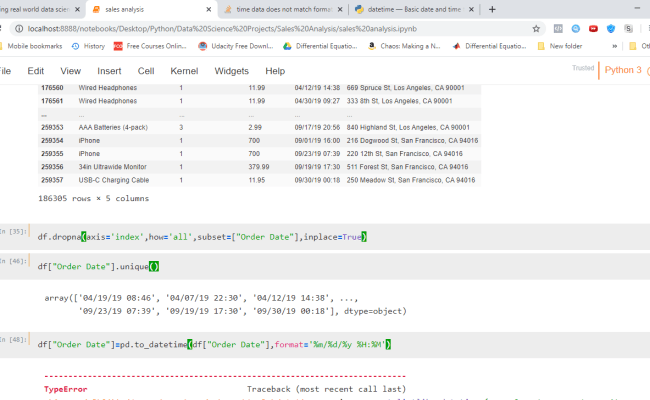The height and width of the screenshot is (400, 650).
Task: Click order date '09/17/19 20:56'
Action: point(317,127)
